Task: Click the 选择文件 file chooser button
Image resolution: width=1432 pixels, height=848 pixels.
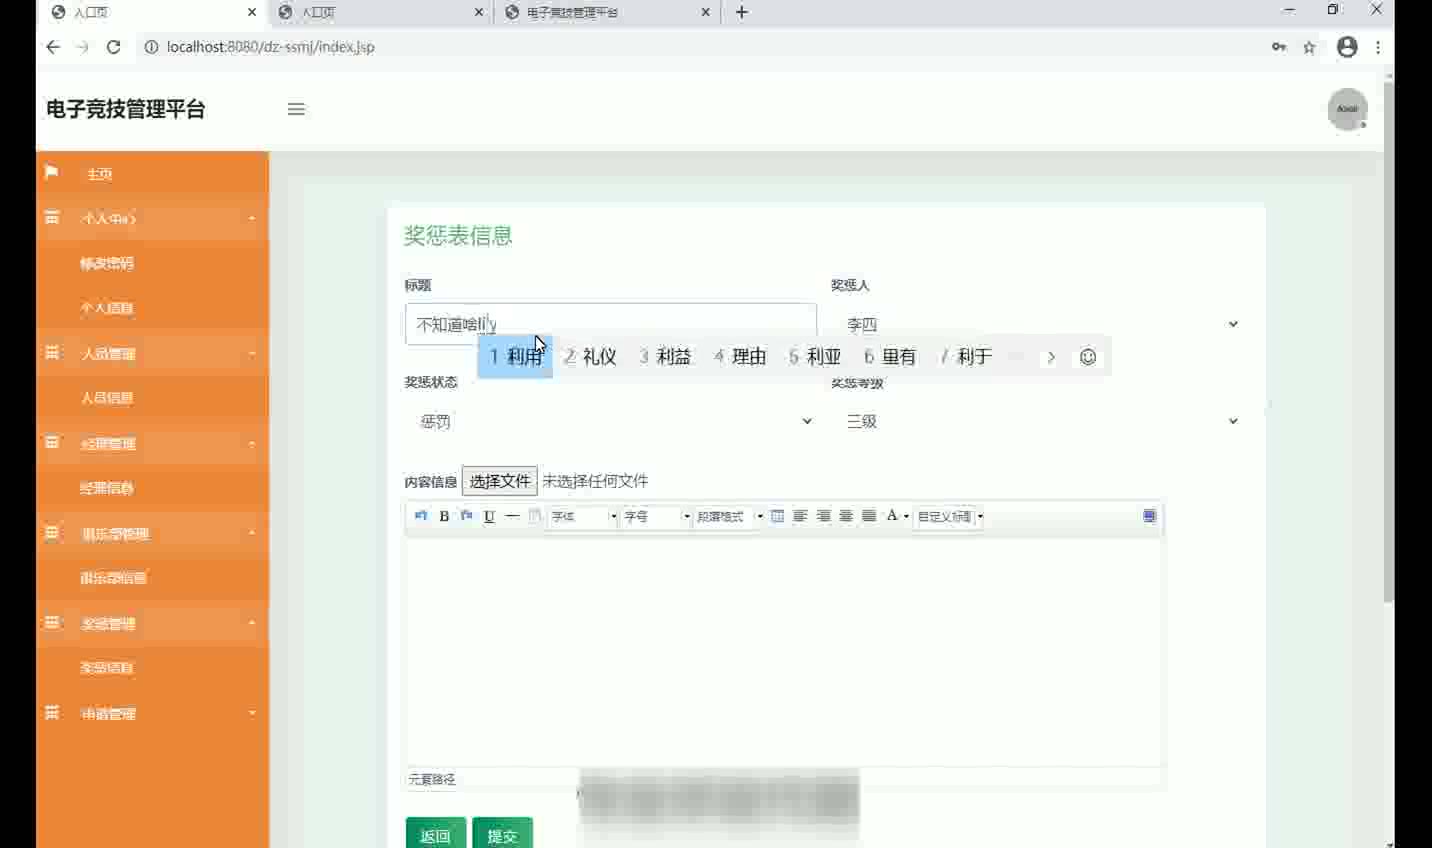Action: pos(500,481)
